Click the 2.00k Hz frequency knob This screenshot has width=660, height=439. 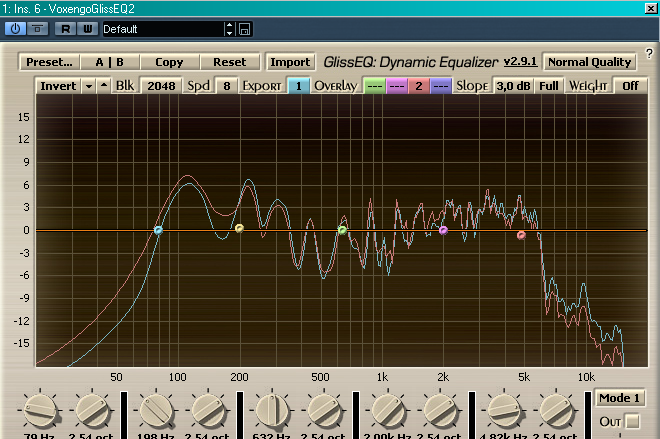pyautogui.click(x=388, y=410)
